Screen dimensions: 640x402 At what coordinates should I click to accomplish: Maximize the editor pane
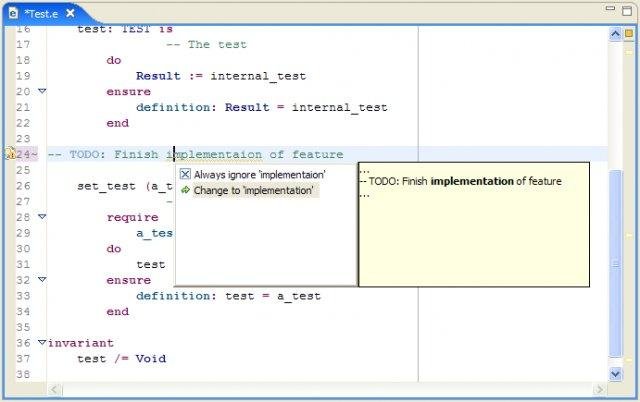[x=627, y=11]
